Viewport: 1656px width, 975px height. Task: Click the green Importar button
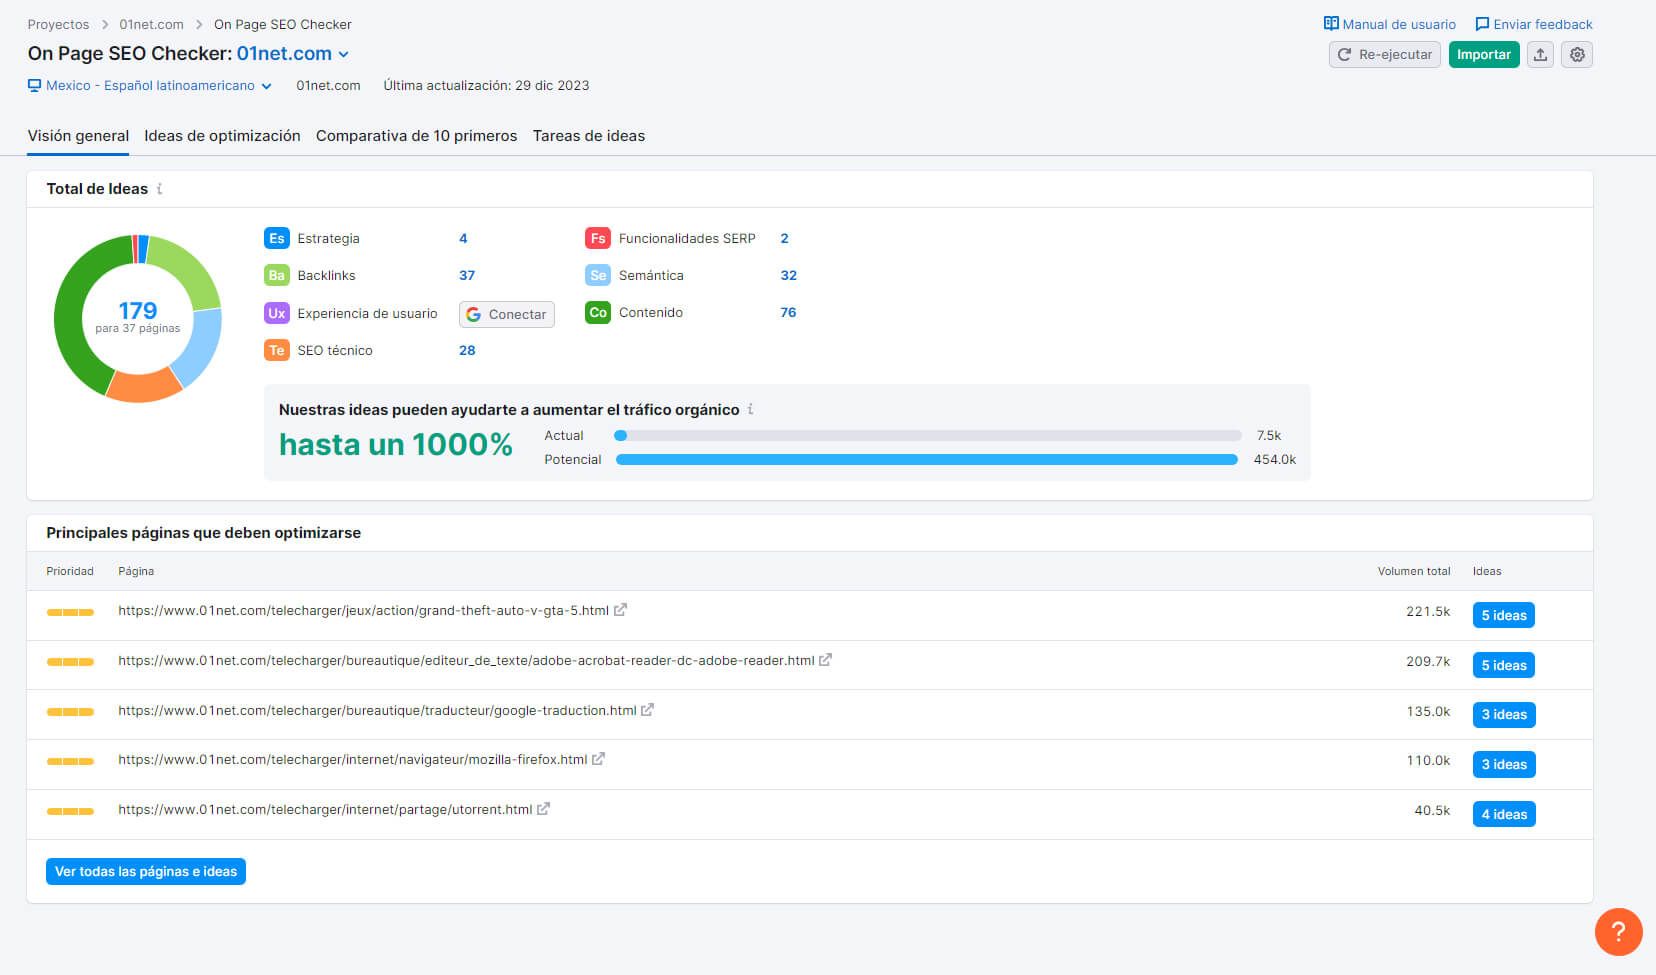tap(1484, 54)
